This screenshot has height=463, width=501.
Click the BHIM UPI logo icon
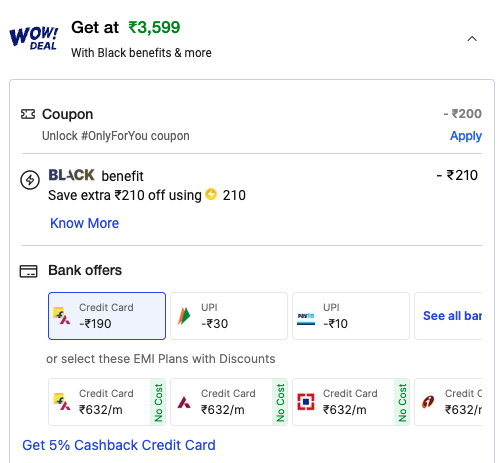click(x=184, y=316)
